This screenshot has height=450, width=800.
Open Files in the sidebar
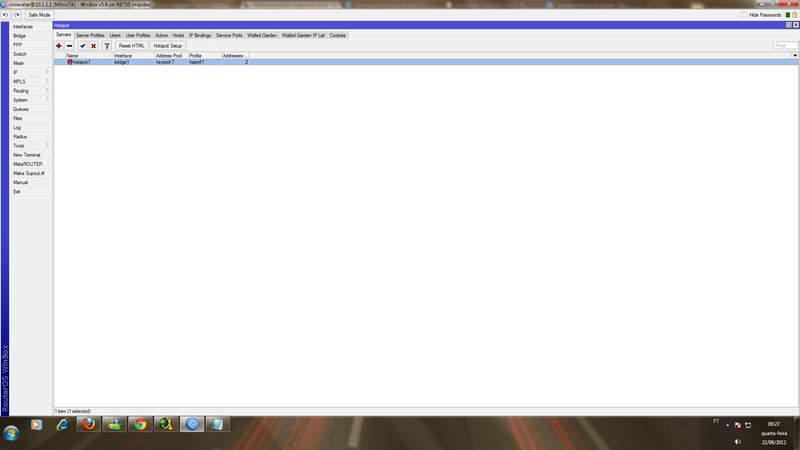31,118
